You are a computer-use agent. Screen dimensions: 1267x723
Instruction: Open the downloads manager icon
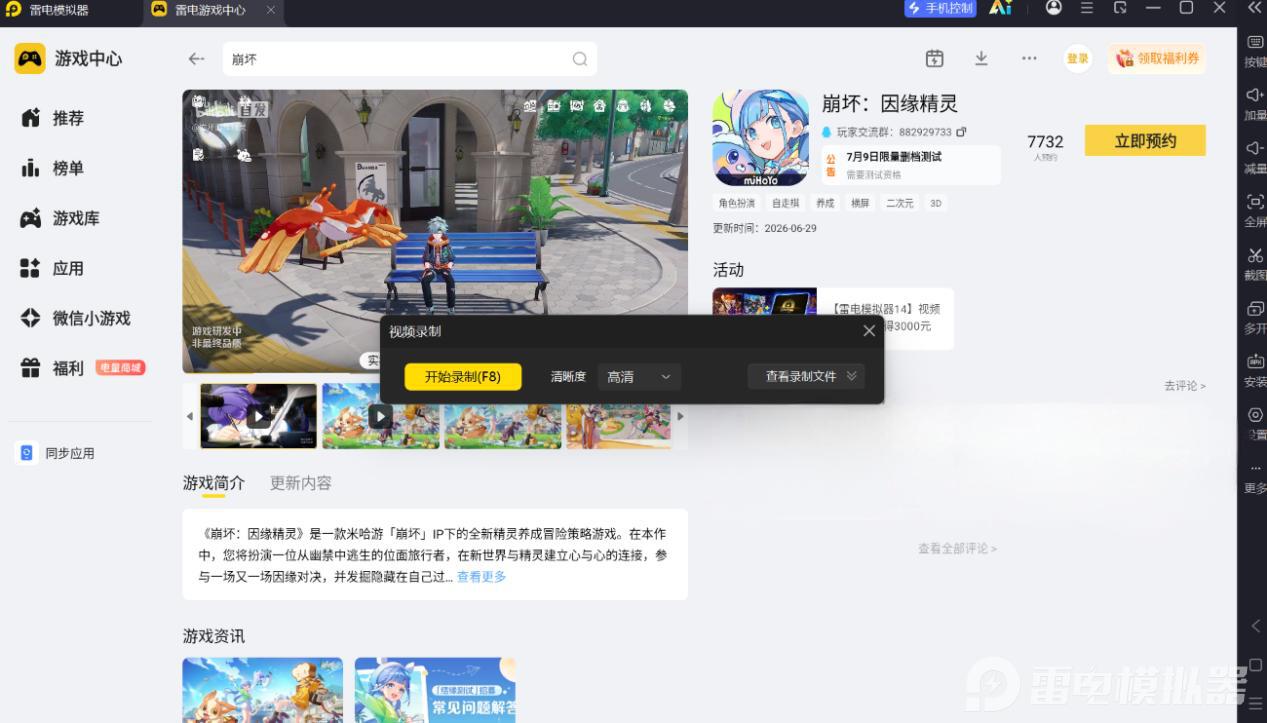tap(981, 58)
